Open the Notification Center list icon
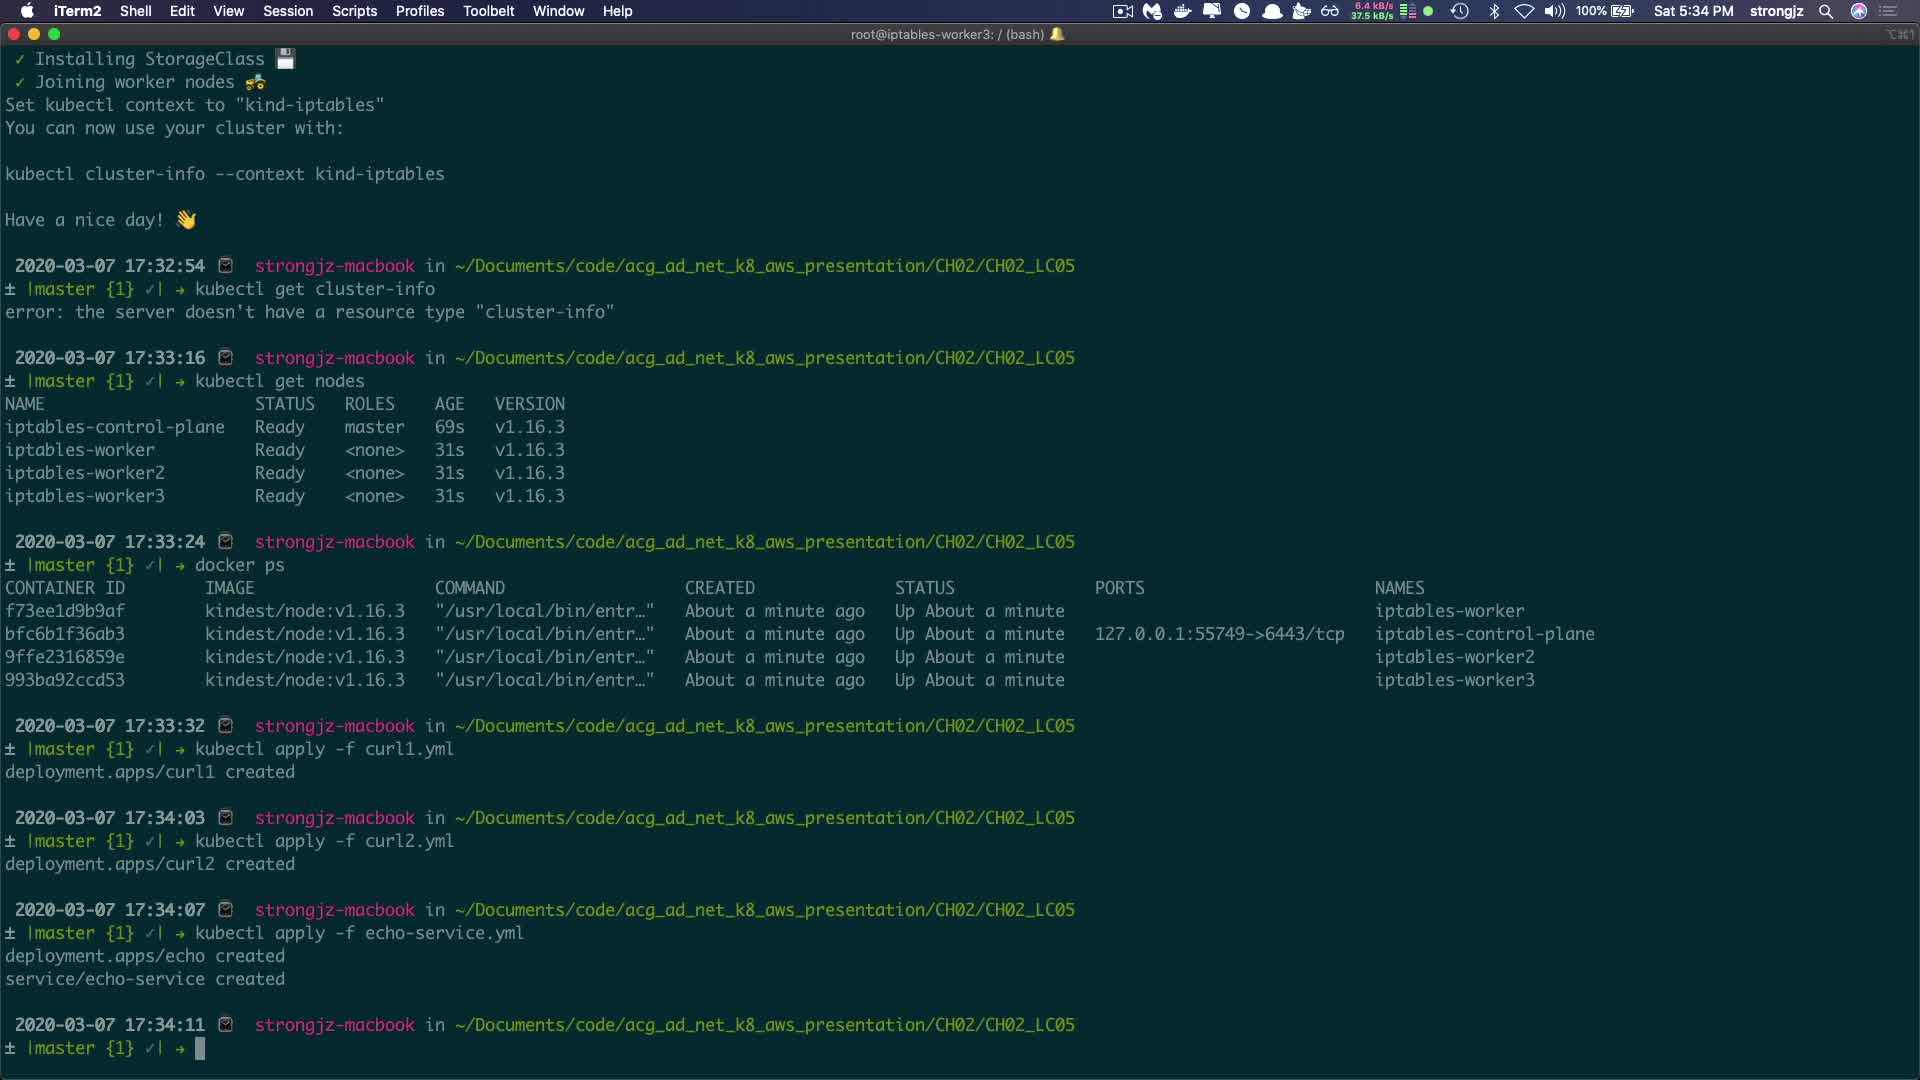1920x1080 pixels. tap(1889, 11)
